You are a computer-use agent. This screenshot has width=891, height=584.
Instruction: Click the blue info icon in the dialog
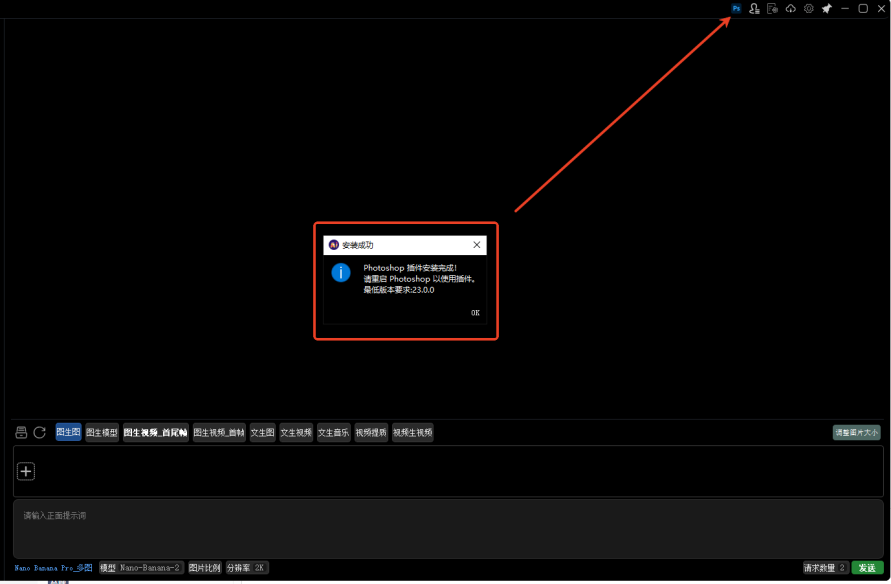coord(341,273)
